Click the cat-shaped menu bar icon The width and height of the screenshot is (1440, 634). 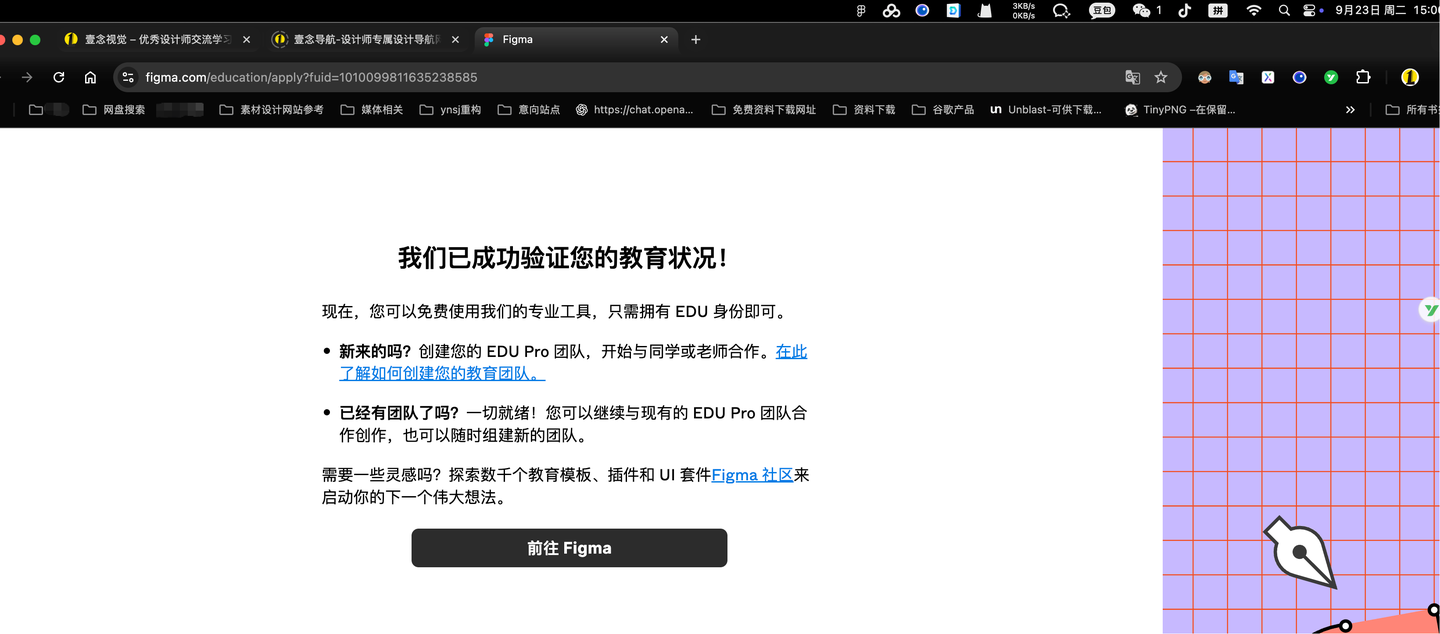985,10
